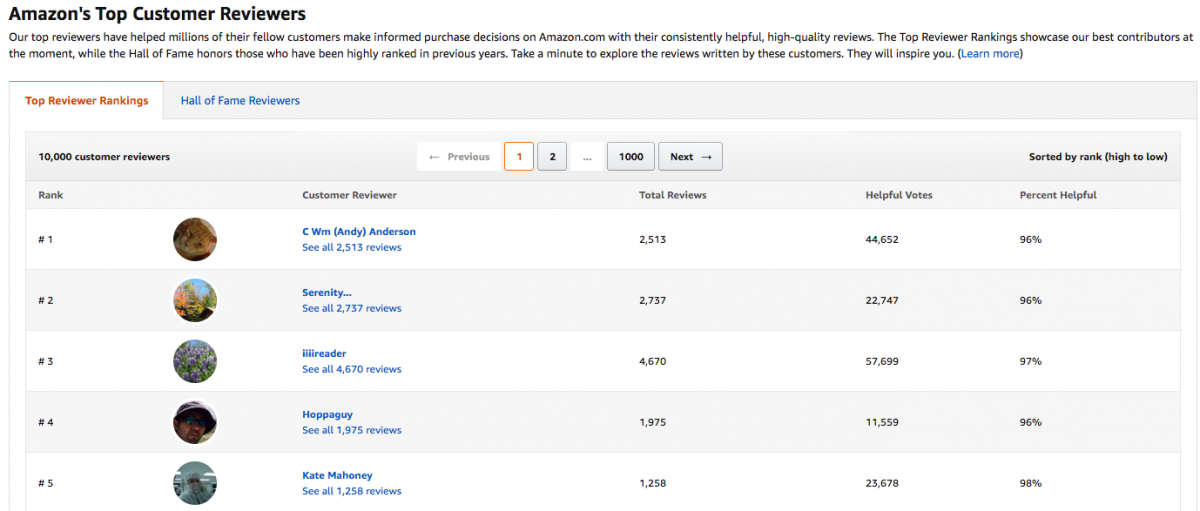
Task: Open Serenity's profile picture
Action: point(195,300)
